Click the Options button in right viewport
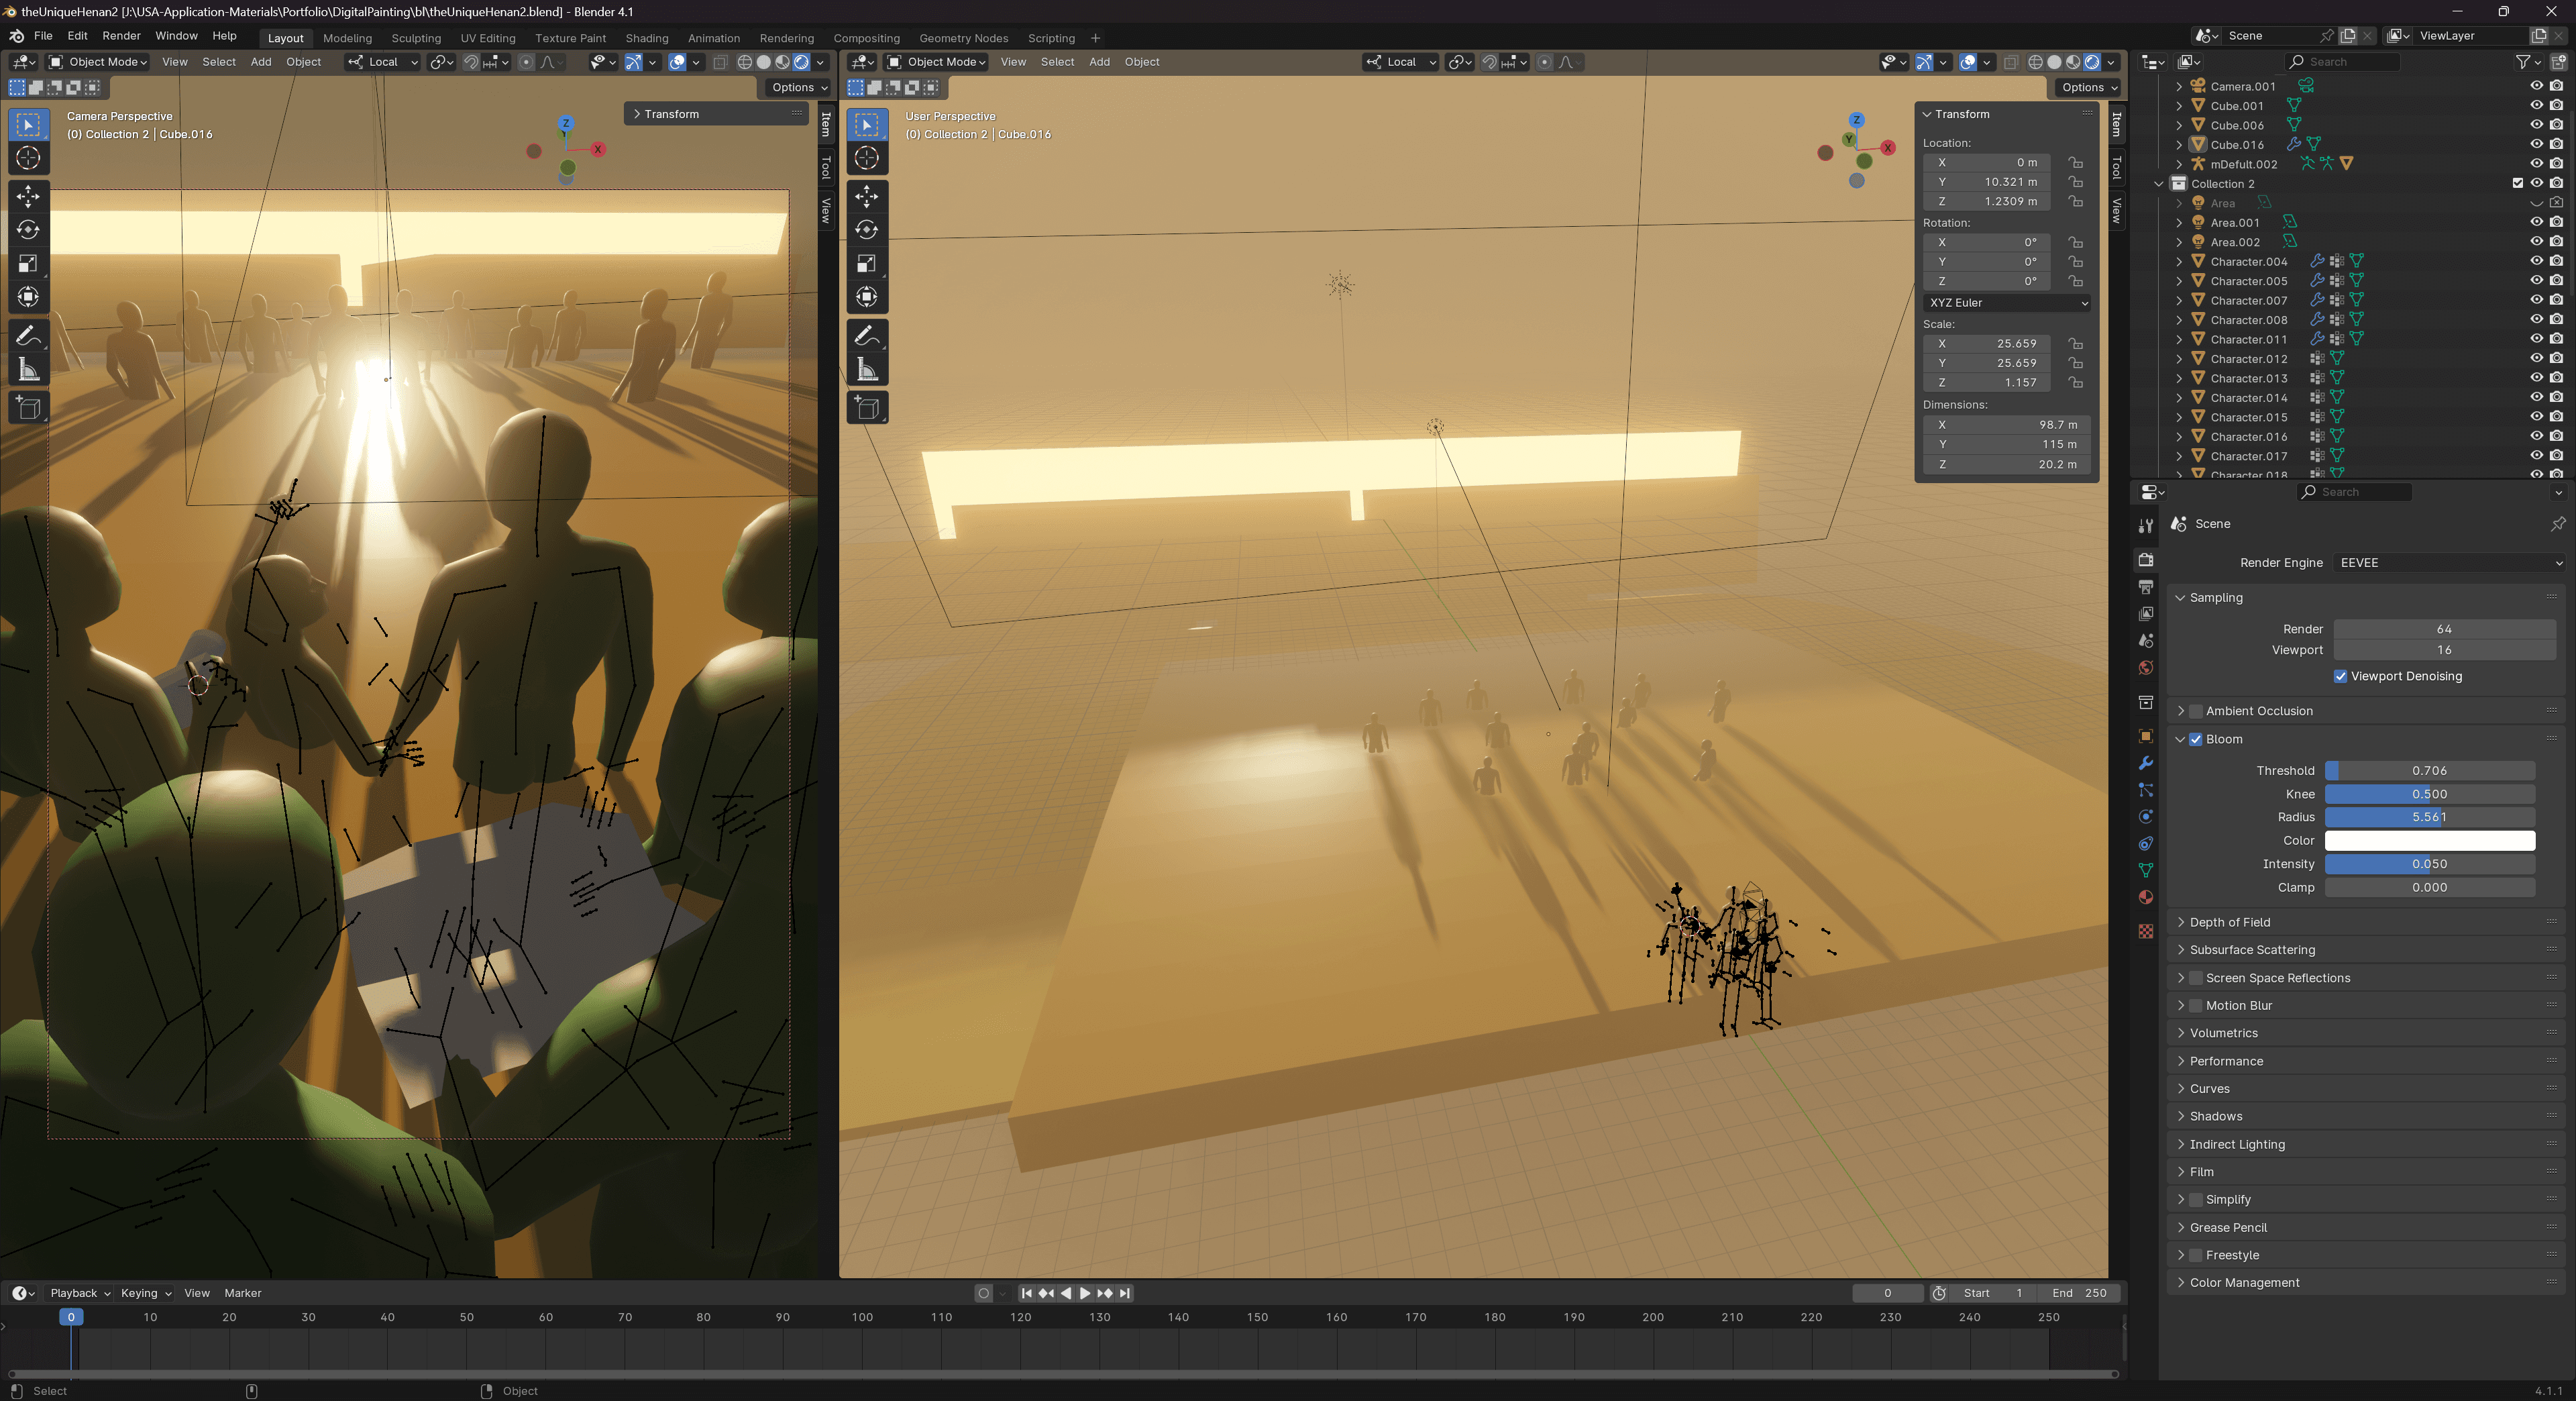The height and width of the screenshot is (1401, 2576). [2088, 87]
